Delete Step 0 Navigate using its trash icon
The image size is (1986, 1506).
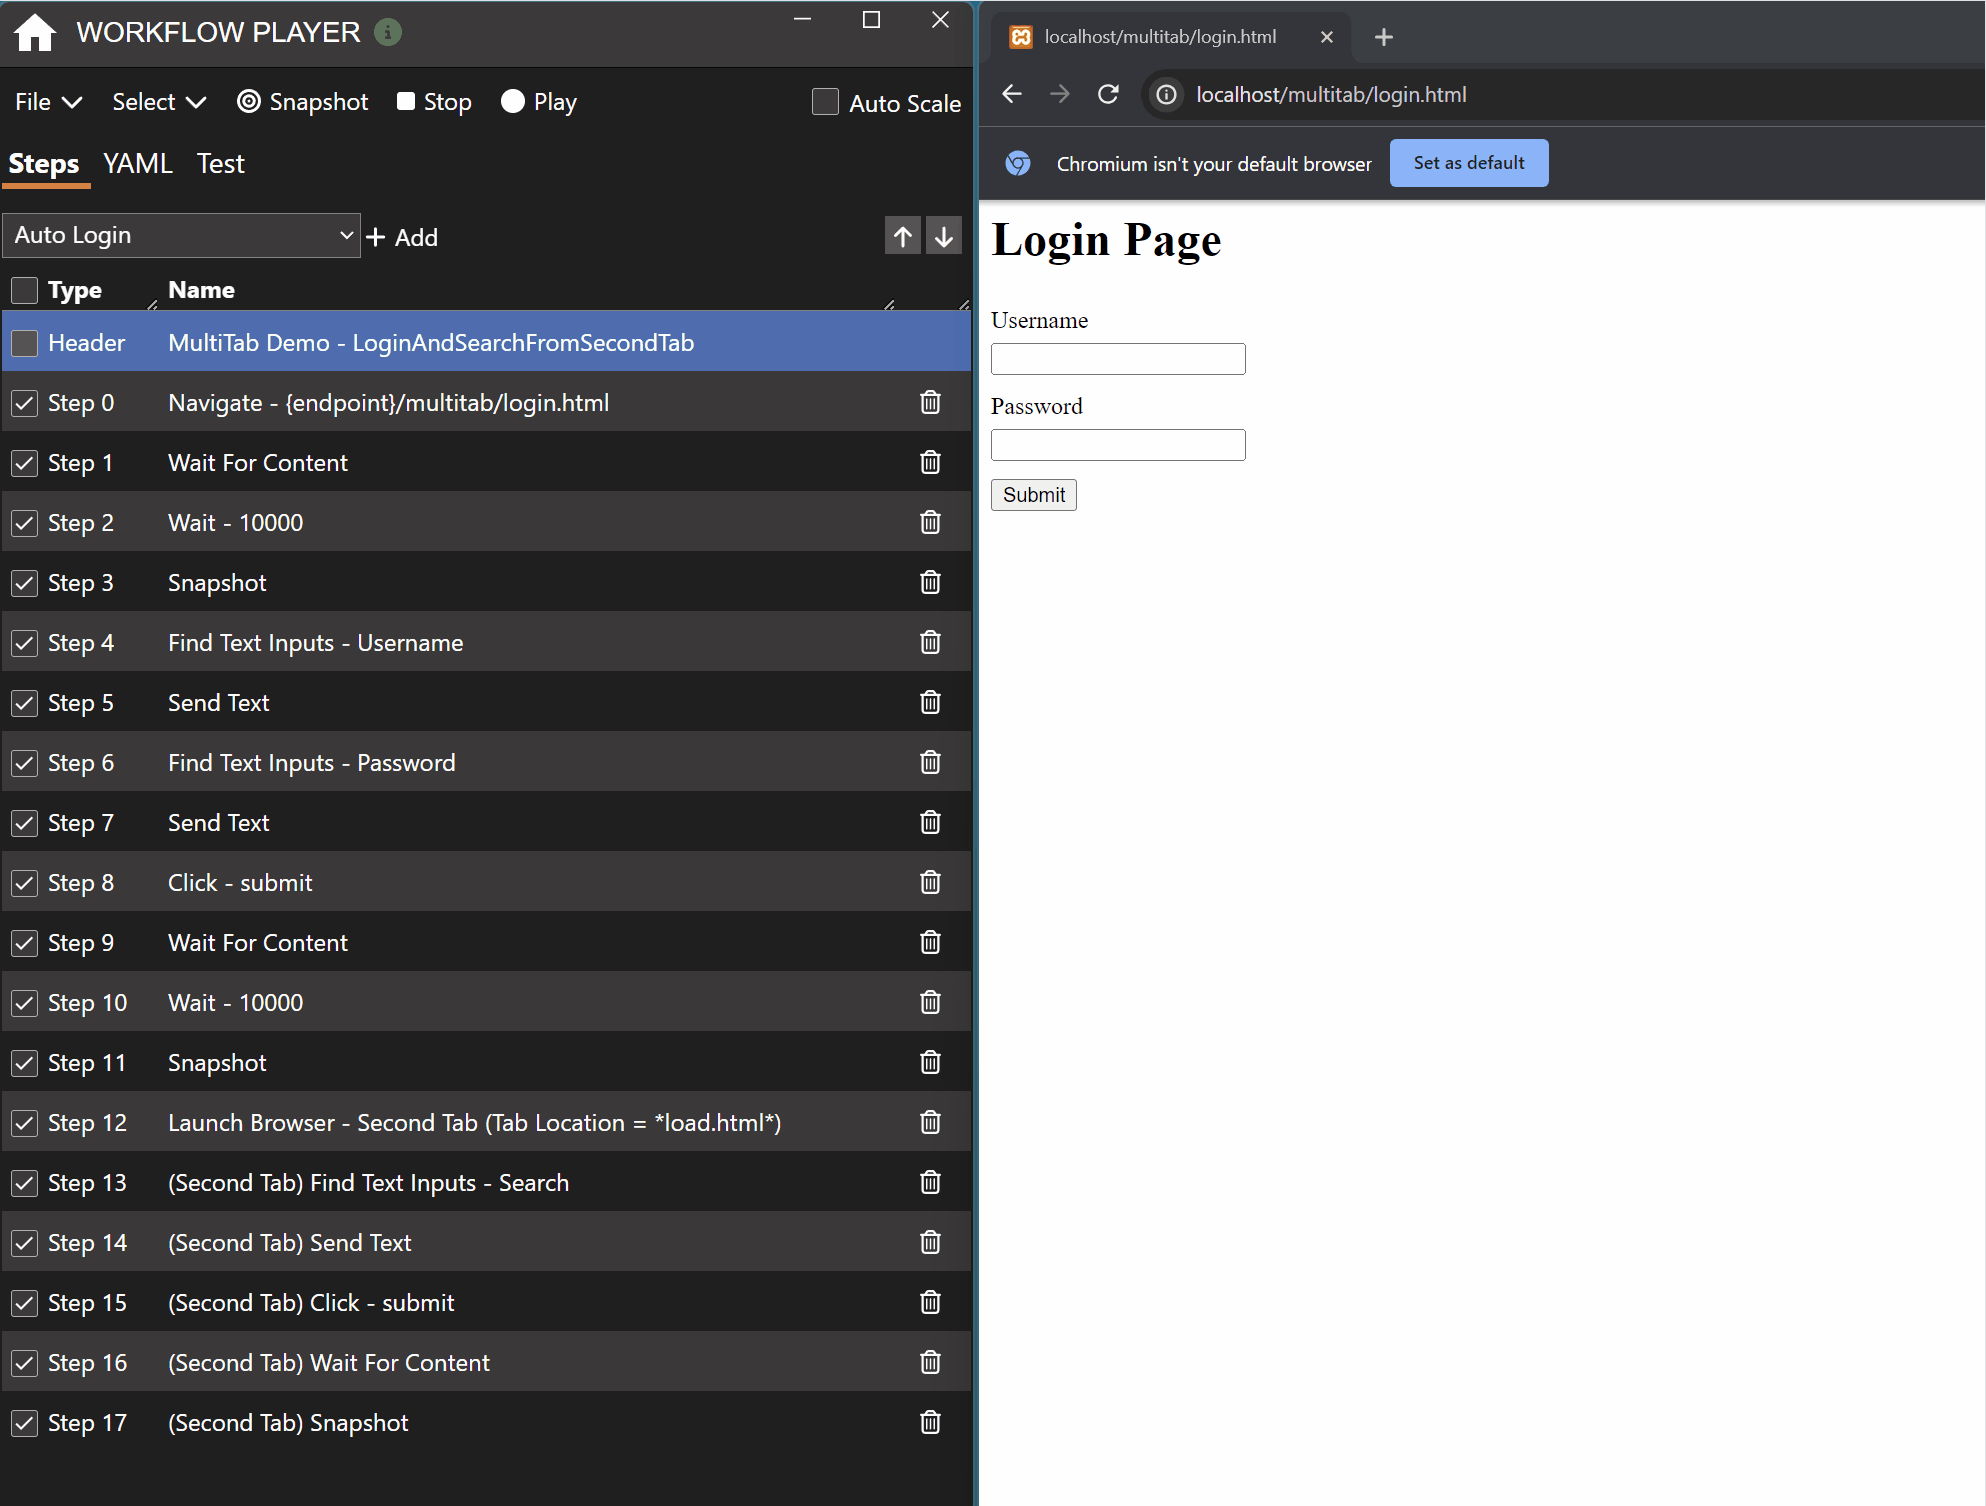click(x=930, y=403)
